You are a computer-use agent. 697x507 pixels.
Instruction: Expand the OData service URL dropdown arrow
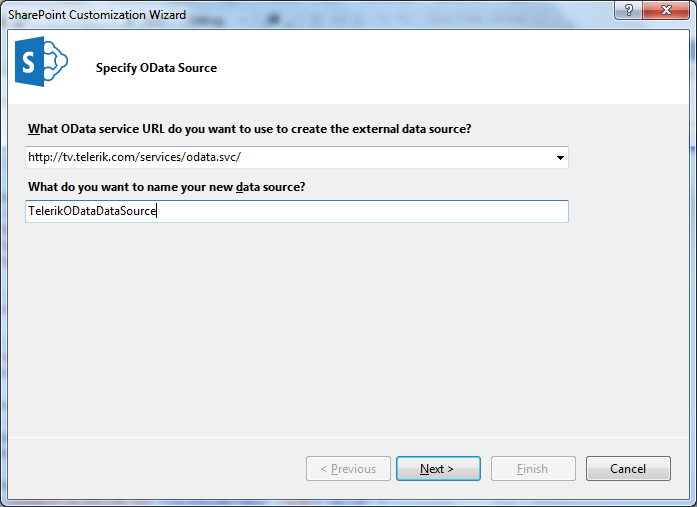560,158
